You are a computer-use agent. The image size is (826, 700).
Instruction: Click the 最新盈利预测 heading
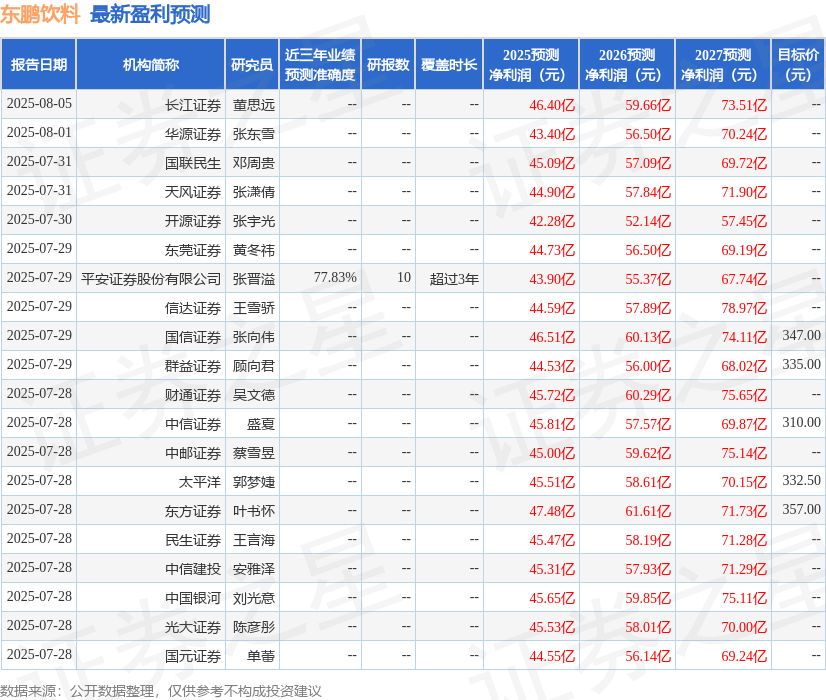150,14
